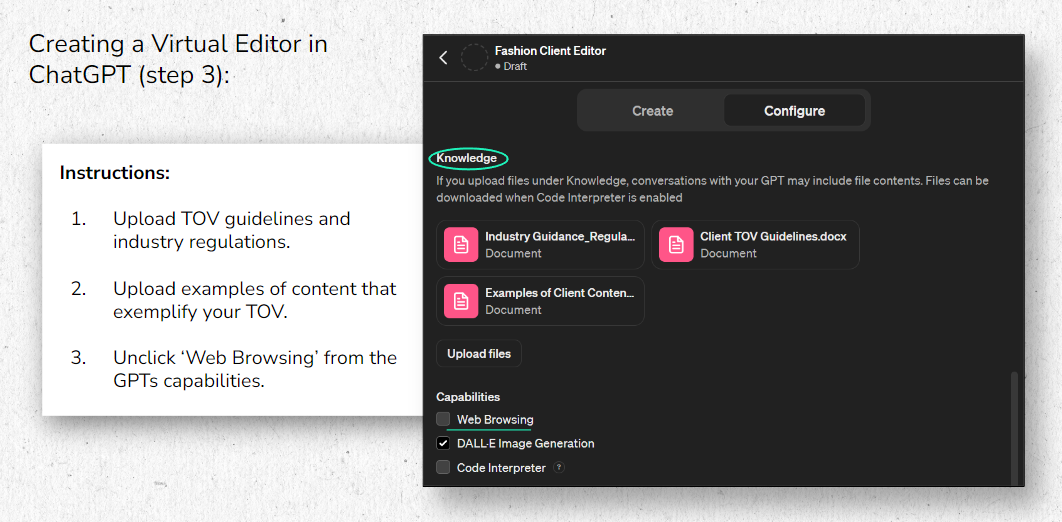Click the dashed circle GPT avatar placeholder
The image size is (1062, 522).
(x=474, y=58)
